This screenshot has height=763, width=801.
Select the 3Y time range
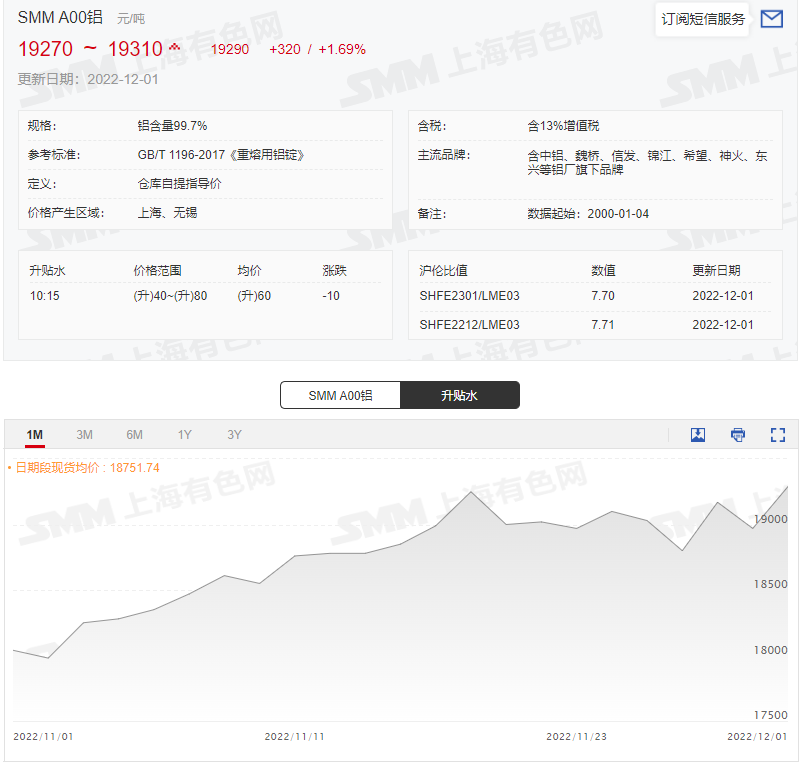click(234, 435)
